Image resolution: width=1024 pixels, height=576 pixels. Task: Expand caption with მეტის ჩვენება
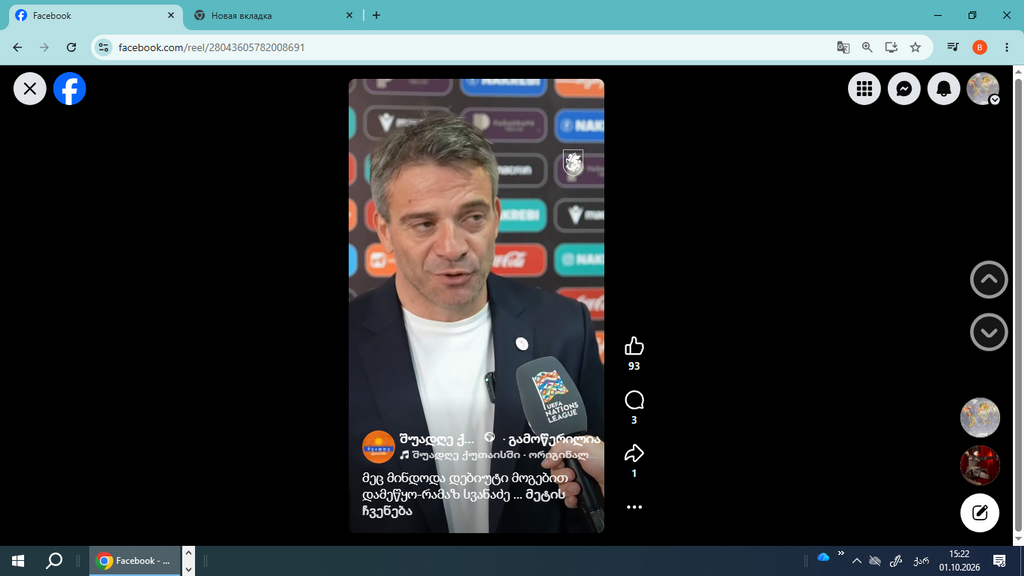(x=464, y=503)
